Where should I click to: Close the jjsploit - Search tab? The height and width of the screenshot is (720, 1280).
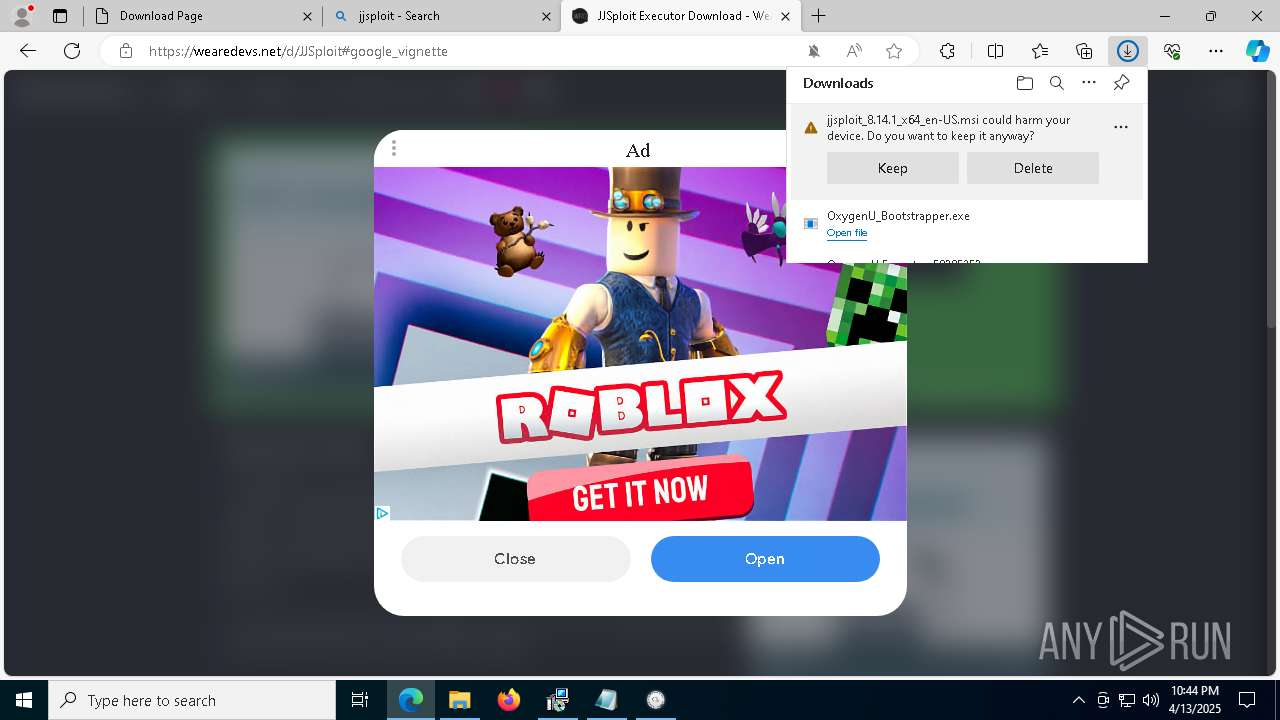(546, 16)
